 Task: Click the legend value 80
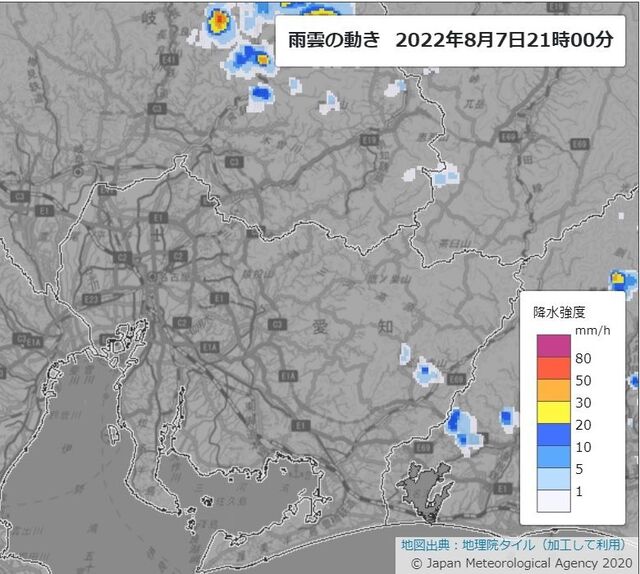(x=583, y=358)
